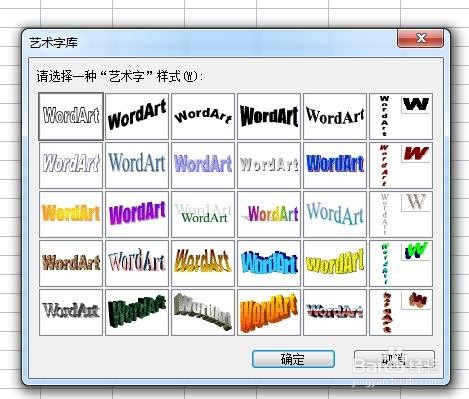Select the lavender purple WordArt style
The width and height of the screenshot is (469, 399).
[x=203, y=165]
